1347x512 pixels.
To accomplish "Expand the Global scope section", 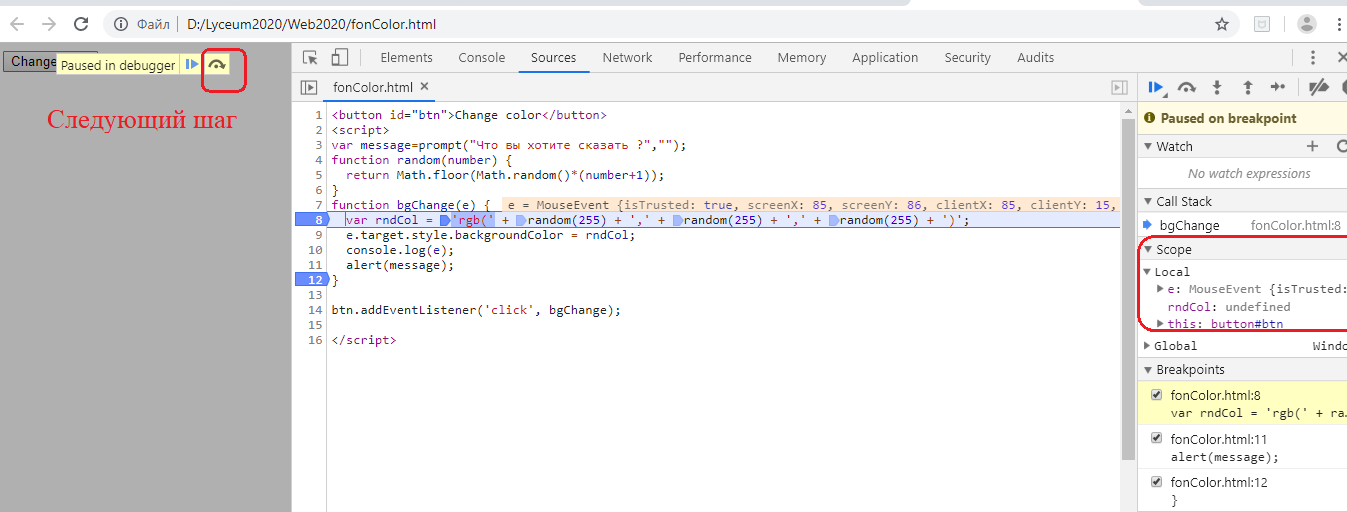I will click(1148, 346).
